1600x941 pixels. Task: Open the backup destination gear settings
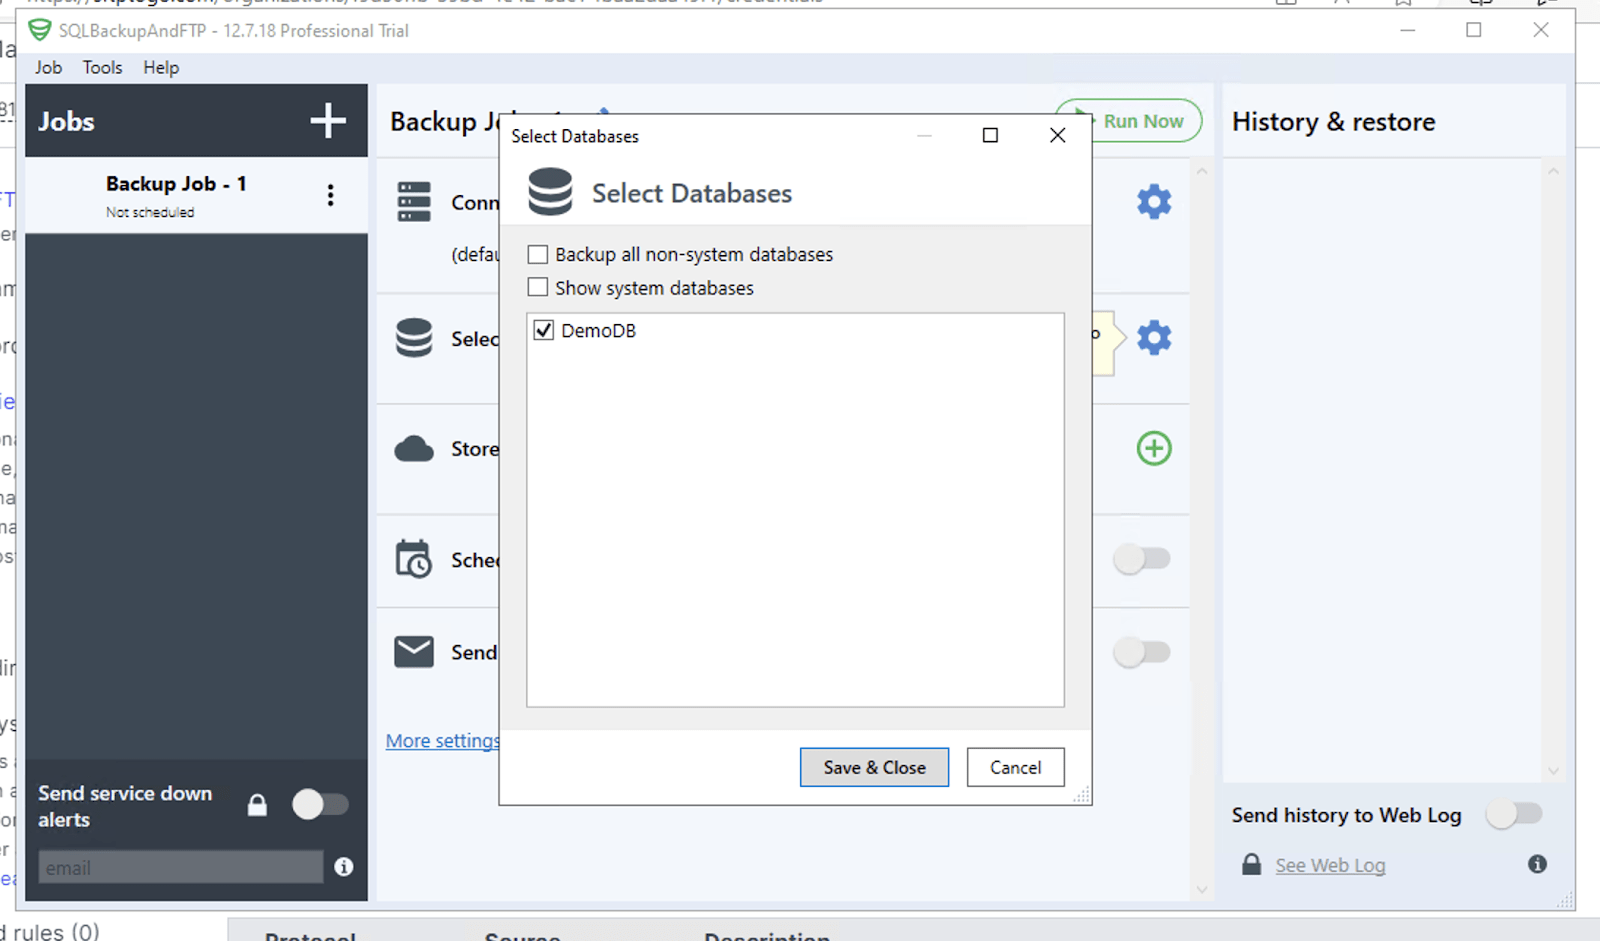tap(1153, 338)
